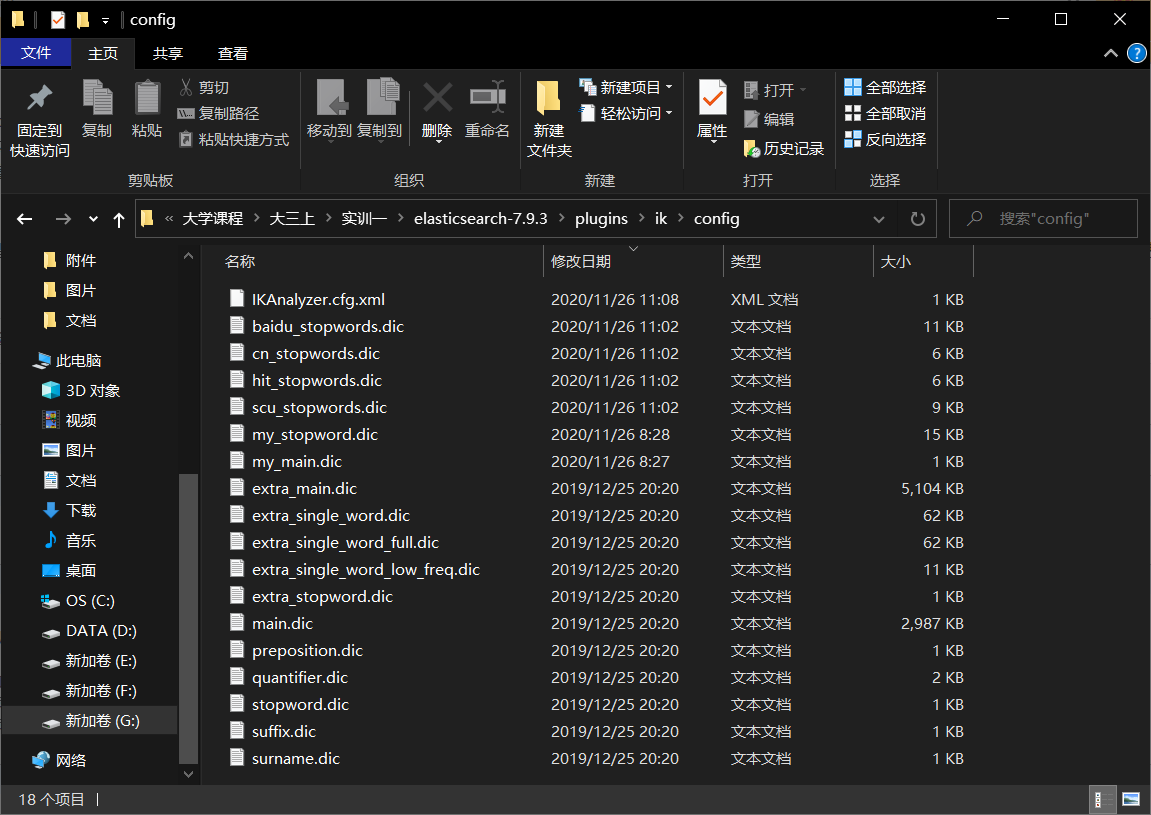Refresh the current folder view

918,219
